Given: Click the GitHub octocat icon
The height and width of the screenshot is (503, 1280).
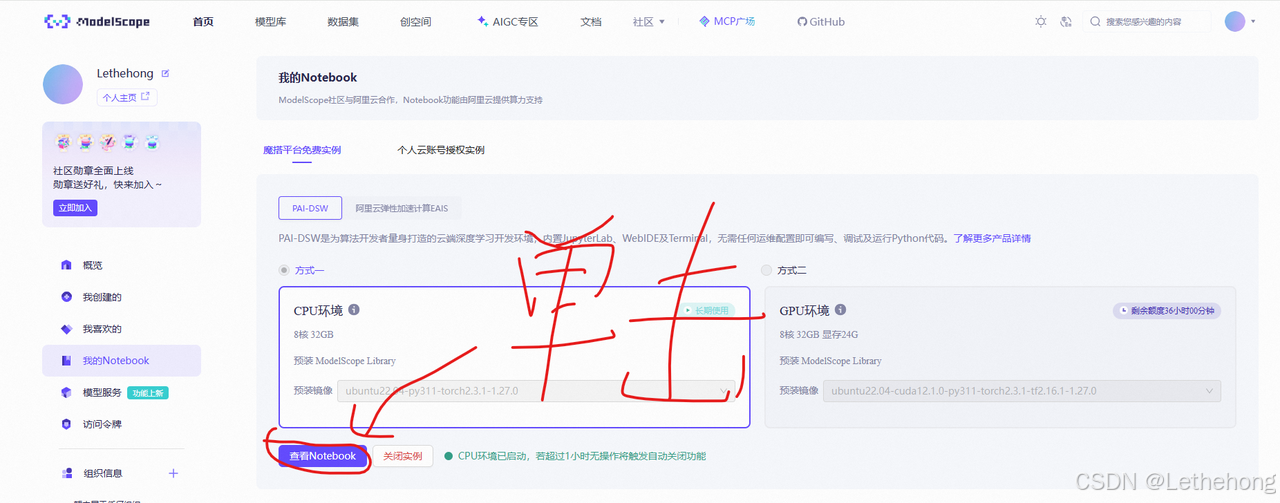Looking at the screenshot, I should [x=802, y=22].
